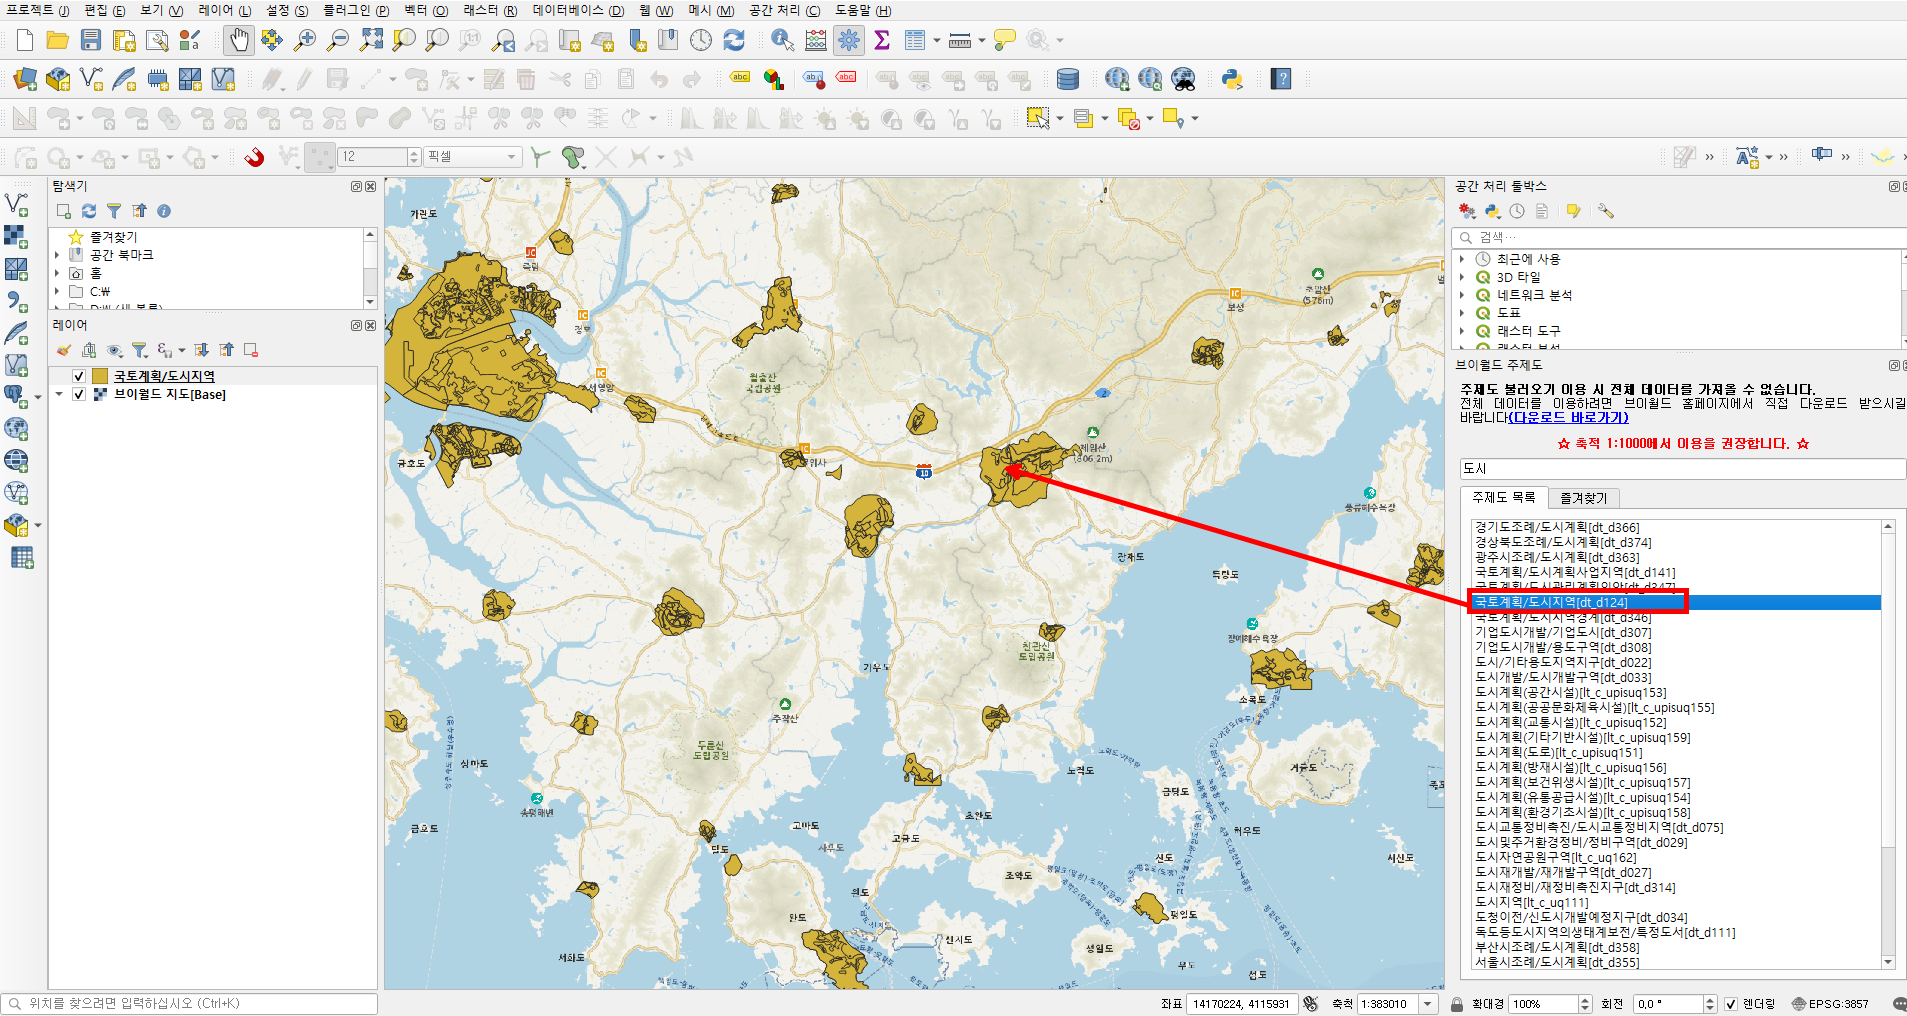Click the 다운로드 바로가기 link
The image size is (1907, 1016).
click(x=1568, y=418)
